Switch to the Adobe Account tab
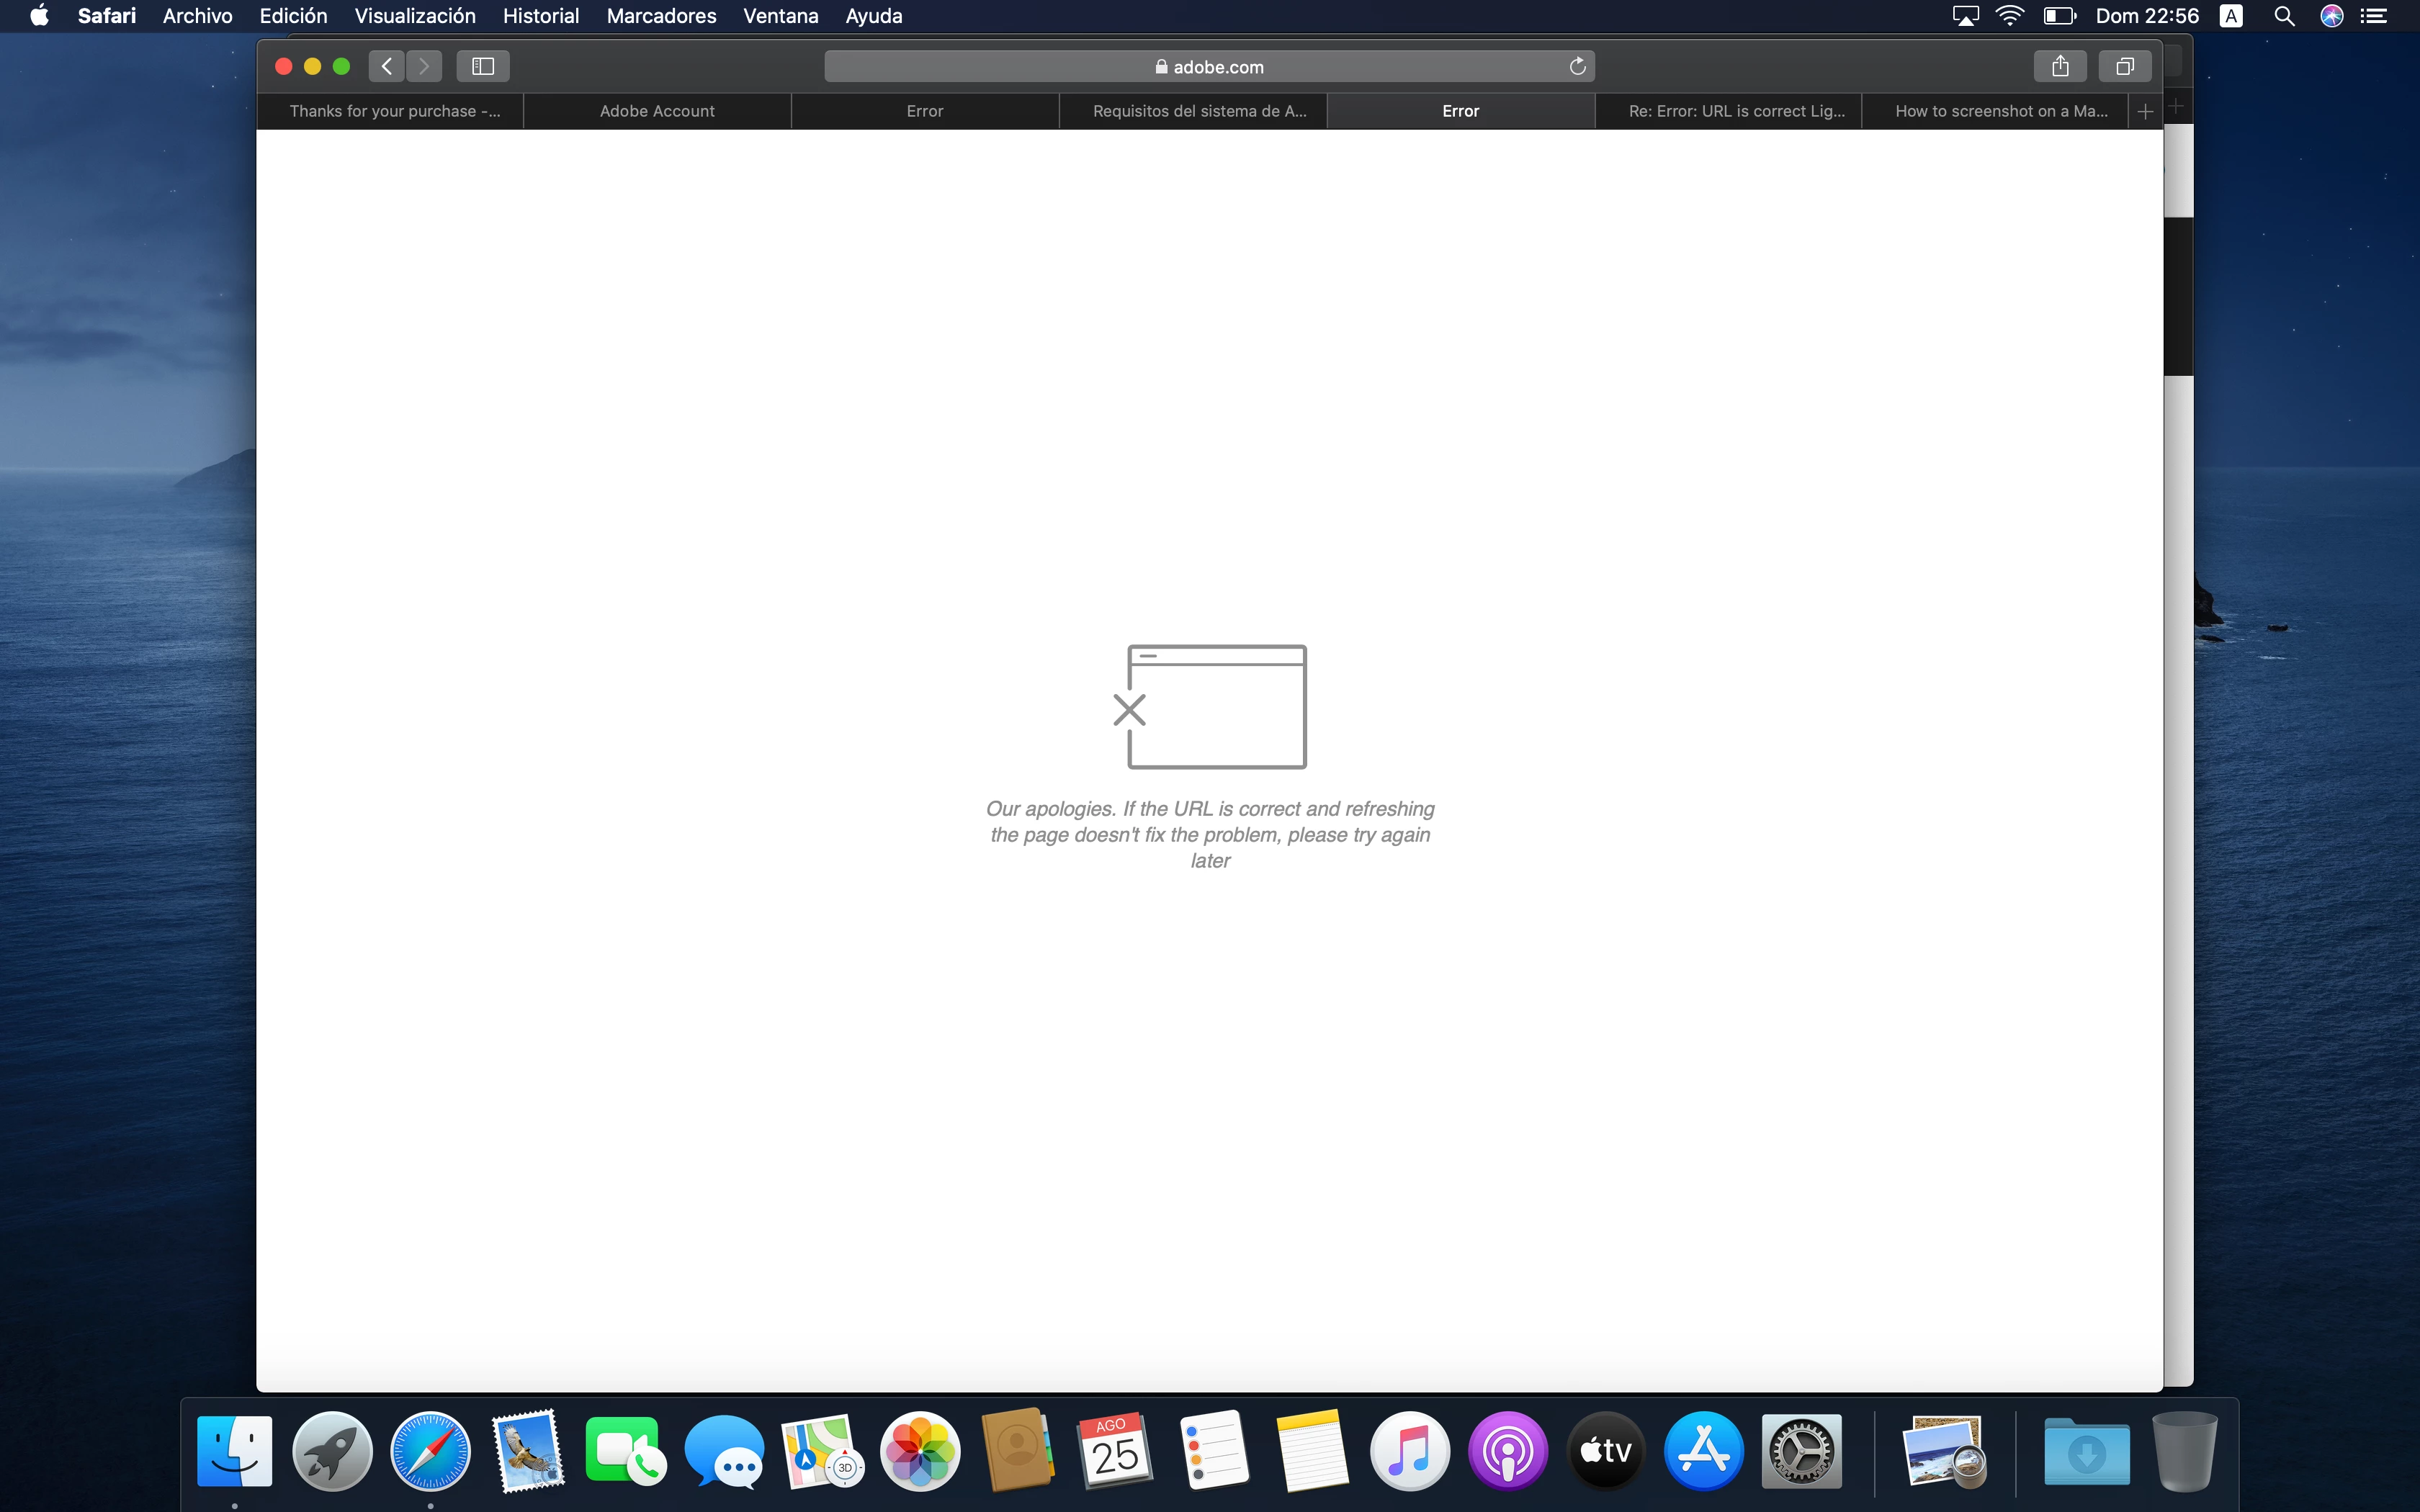Viewport: 2420px width, 1512px height. [657, 111]
